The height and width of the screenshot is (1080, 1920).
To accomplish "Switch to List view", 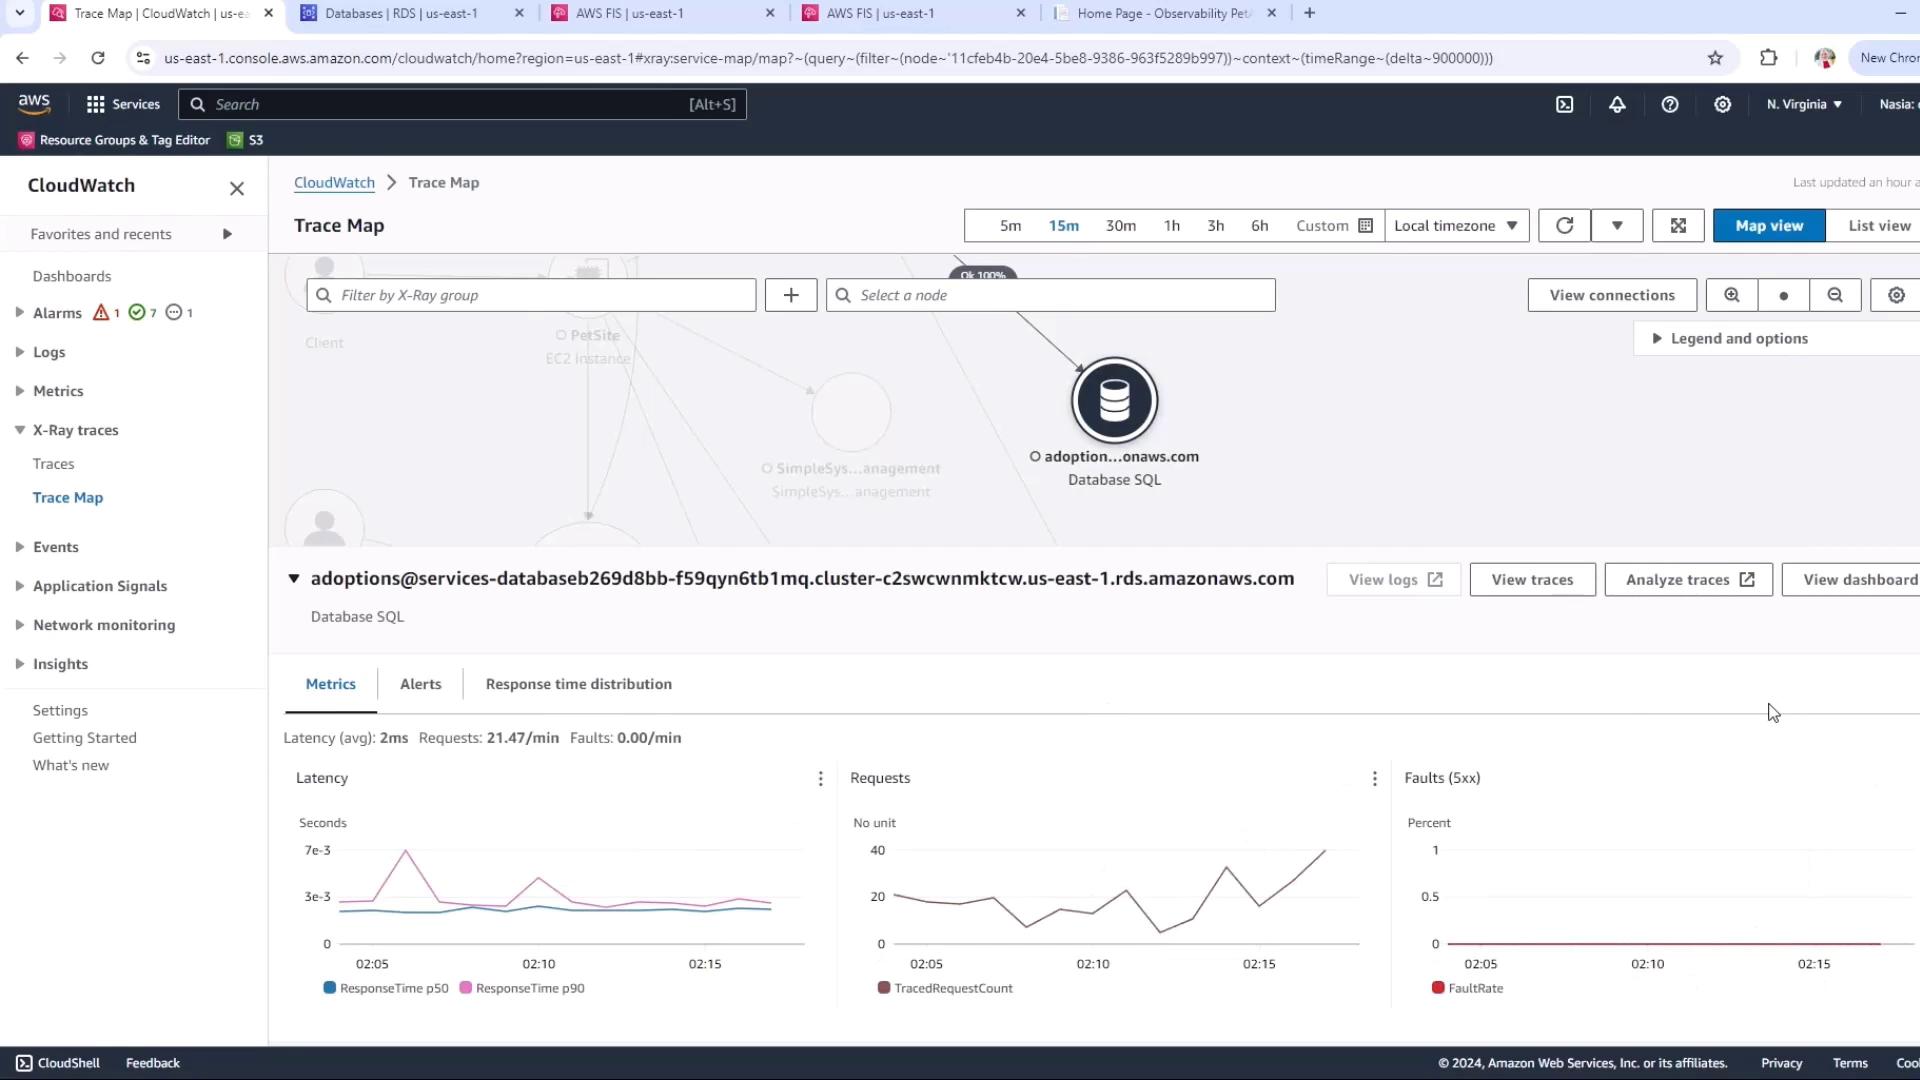I will [1878, 226].
